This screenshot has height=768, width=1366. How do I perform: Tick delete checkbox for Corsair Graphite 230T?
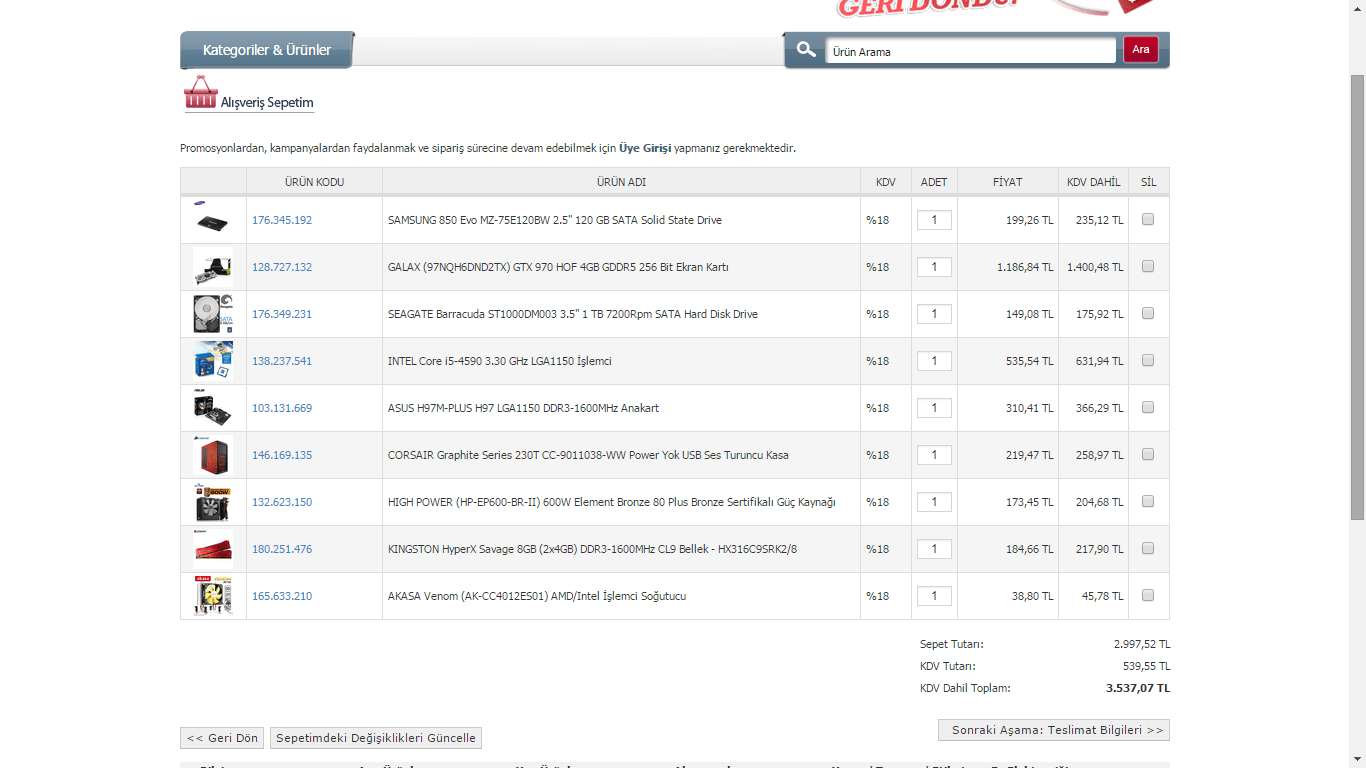[1148, 455]
